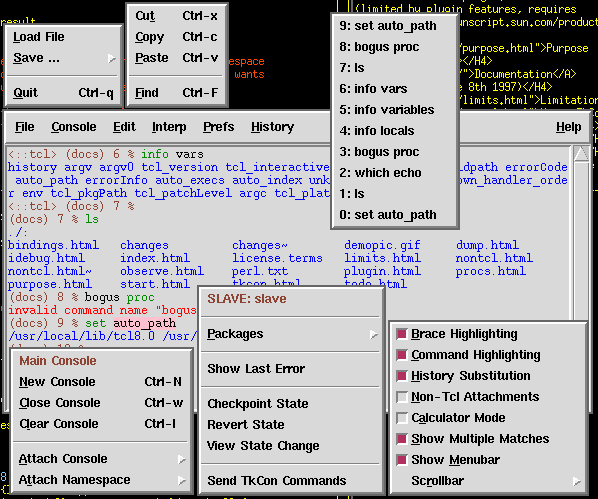Expand Attach Namespace submenu arrow
This screenshot has width=598, height=499.
click(x=182, y=481)
